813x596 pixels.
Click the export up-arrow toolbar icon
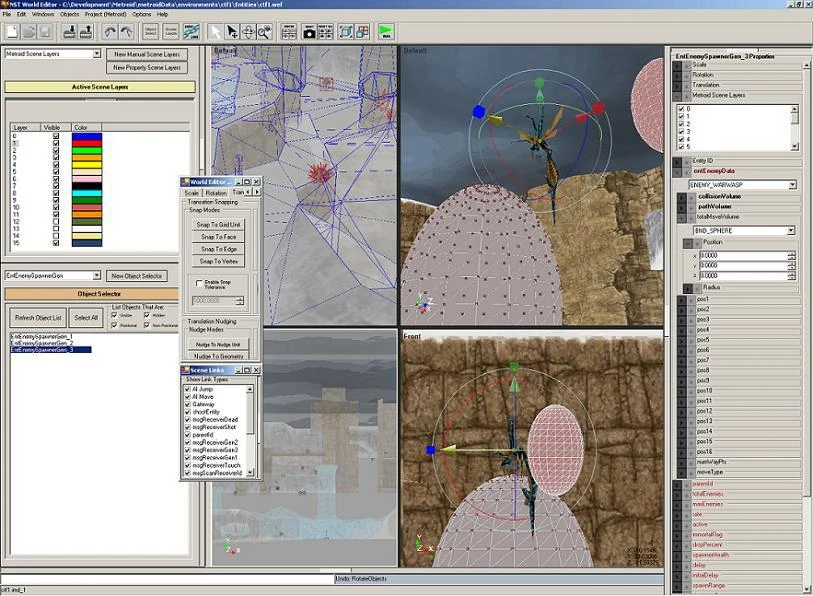(86, 32)
